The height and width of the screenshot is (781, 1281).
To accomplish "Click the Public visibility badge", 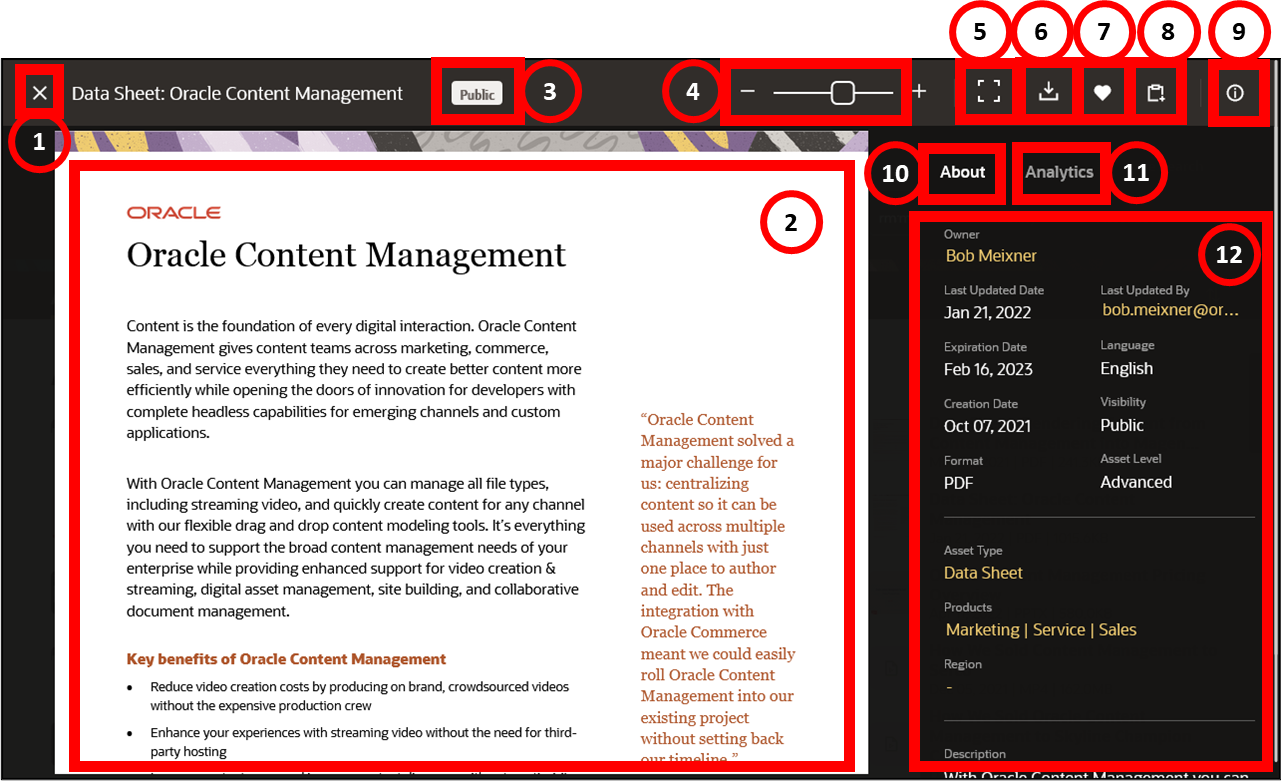I will pyautogui.click(x=477, y=93).
